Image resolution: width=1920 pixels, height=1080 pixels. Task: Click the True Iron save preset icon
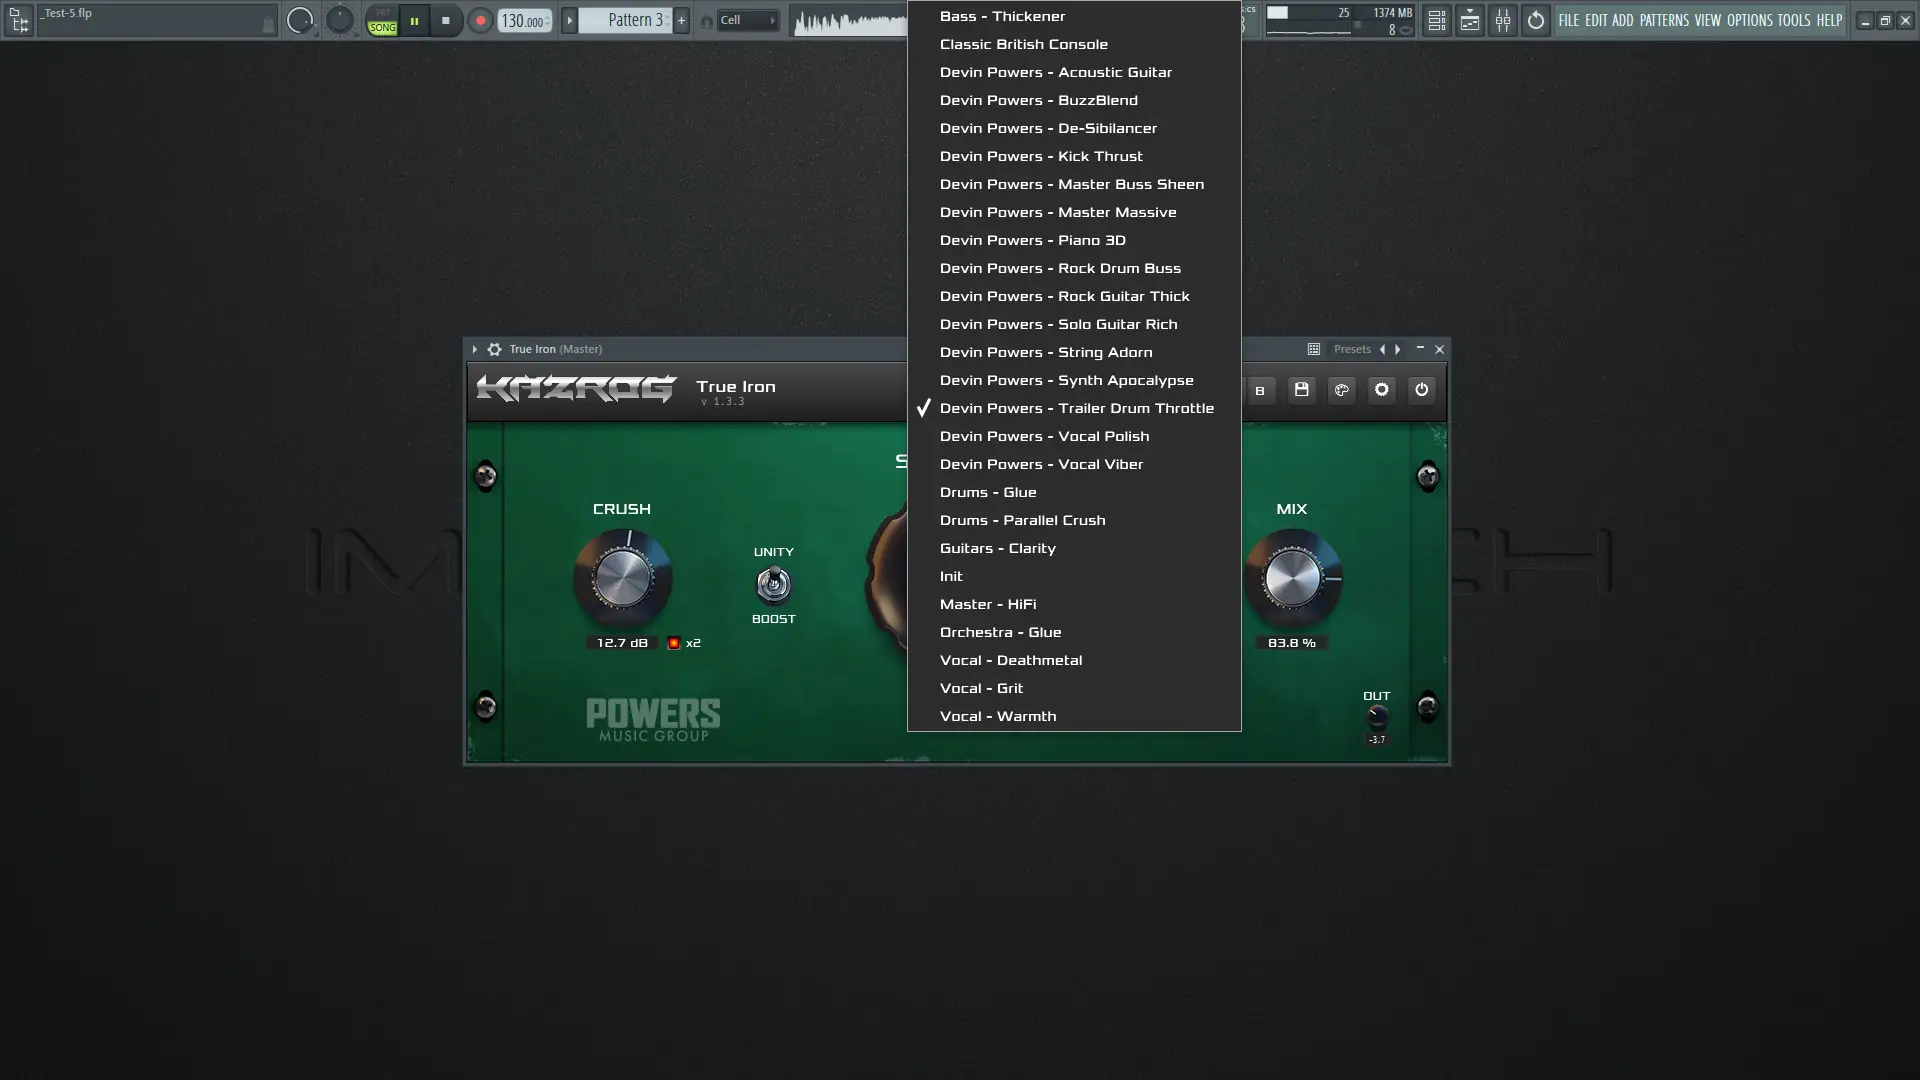point(1301,390)
